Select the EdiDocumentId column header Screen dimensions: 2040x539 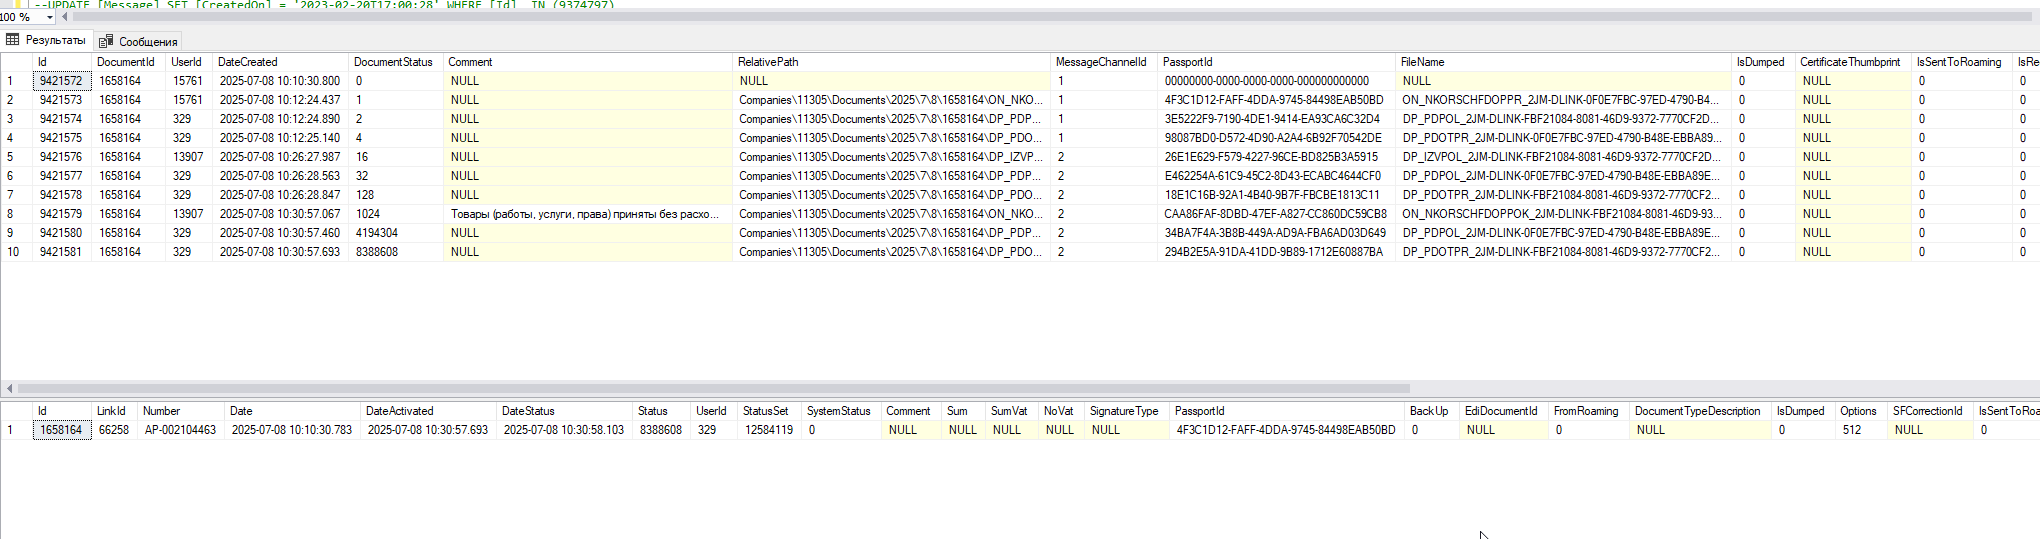point(1504,411)
